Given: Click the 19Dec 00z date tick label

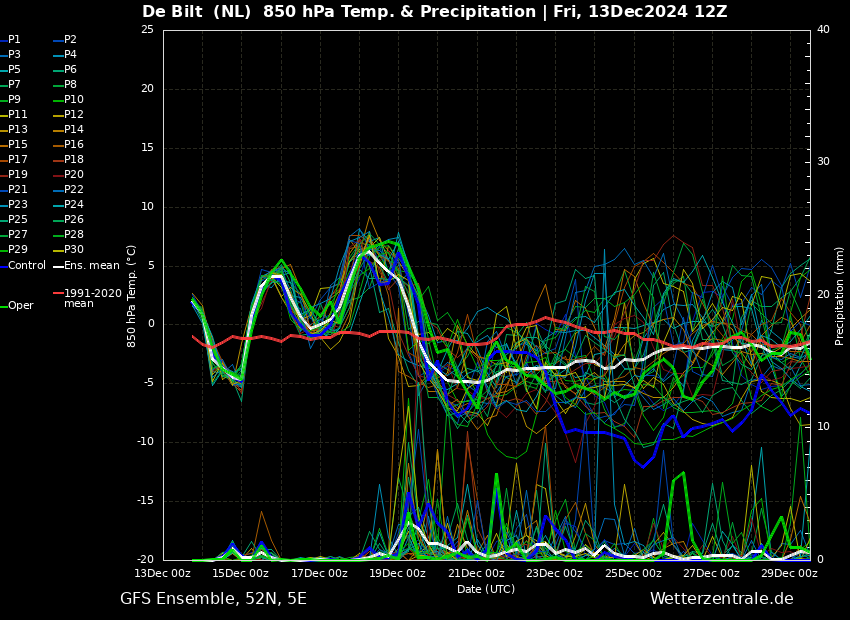Looking at the screenshot, I should 398,573.
